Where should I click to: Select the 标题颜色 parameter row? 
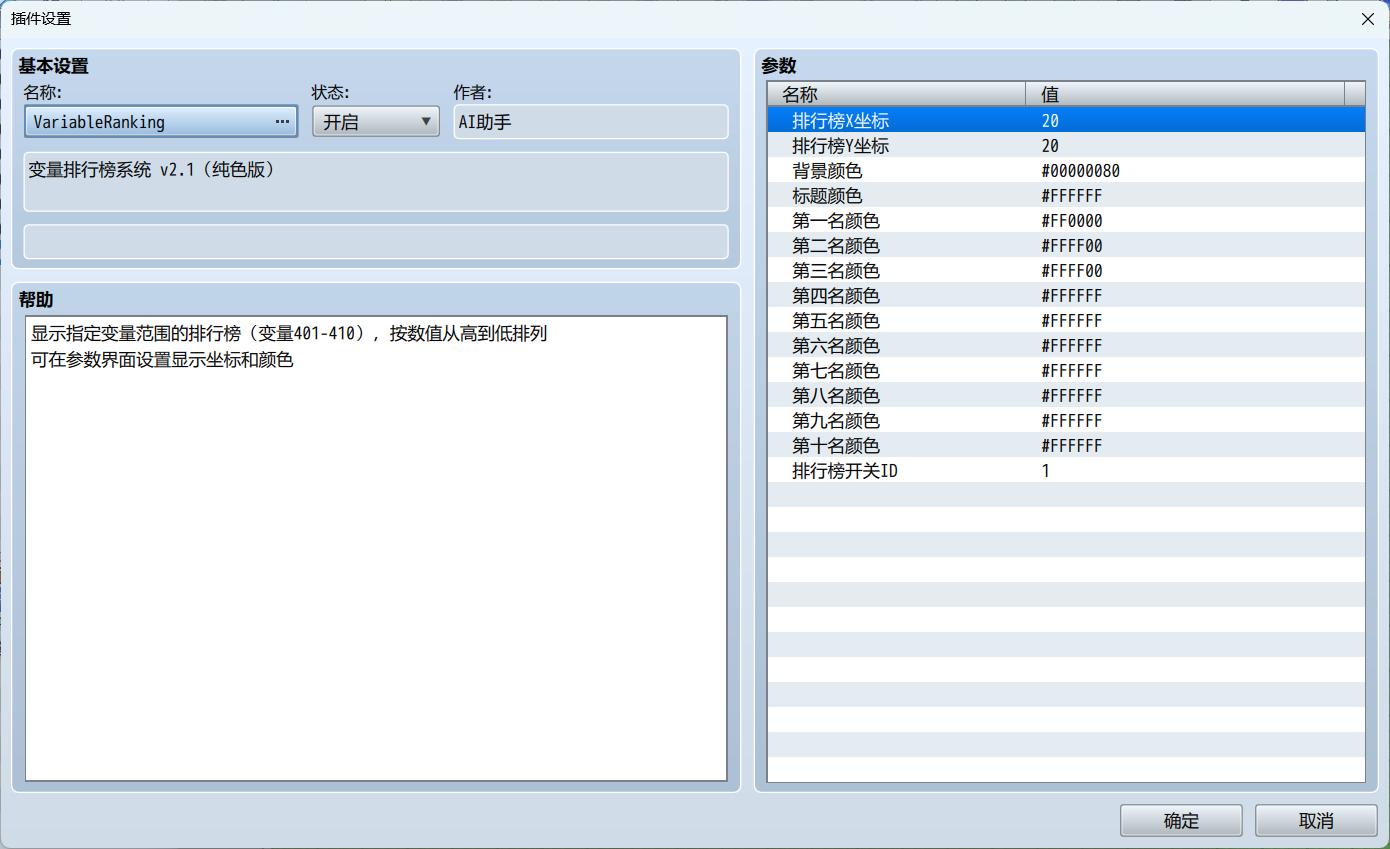point(1067,195)
